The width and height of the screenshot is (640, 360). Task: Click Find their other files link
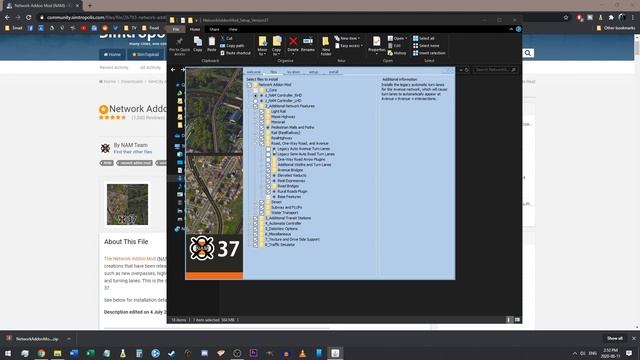pyautogui.click(x=133, y=152)
